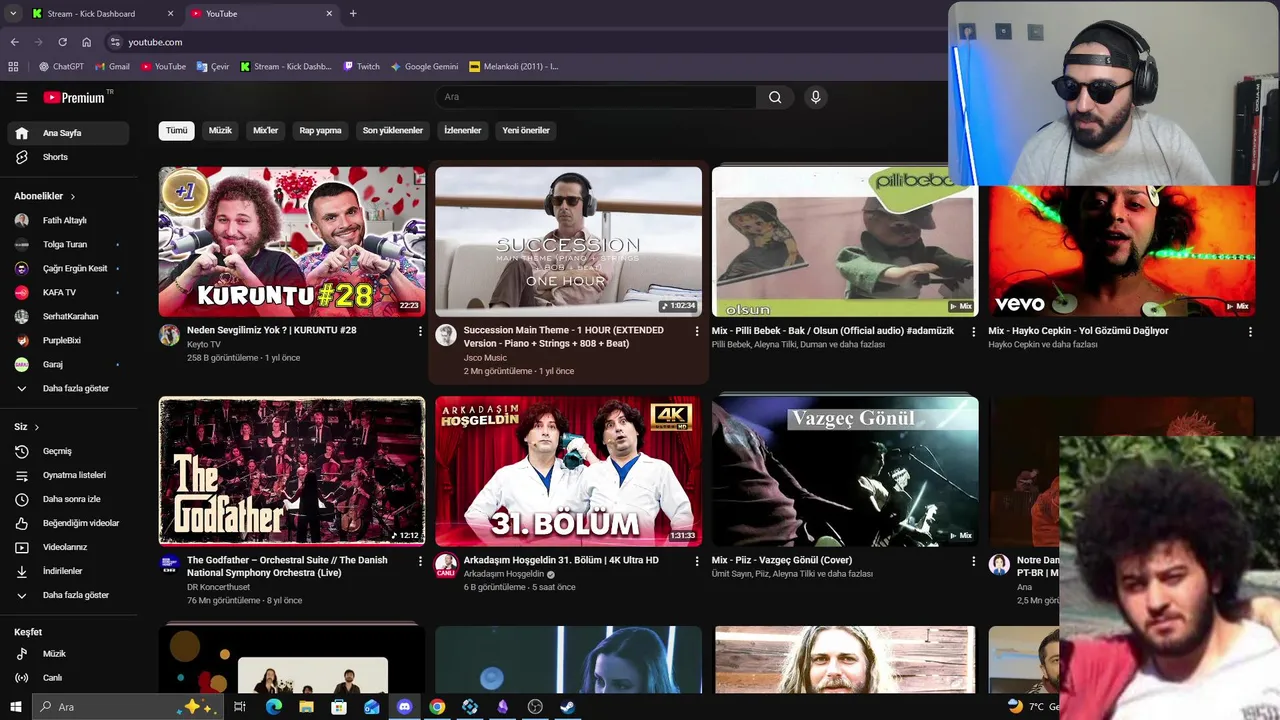
Task: Open the Garaj subscription
Action: point(68,364)
